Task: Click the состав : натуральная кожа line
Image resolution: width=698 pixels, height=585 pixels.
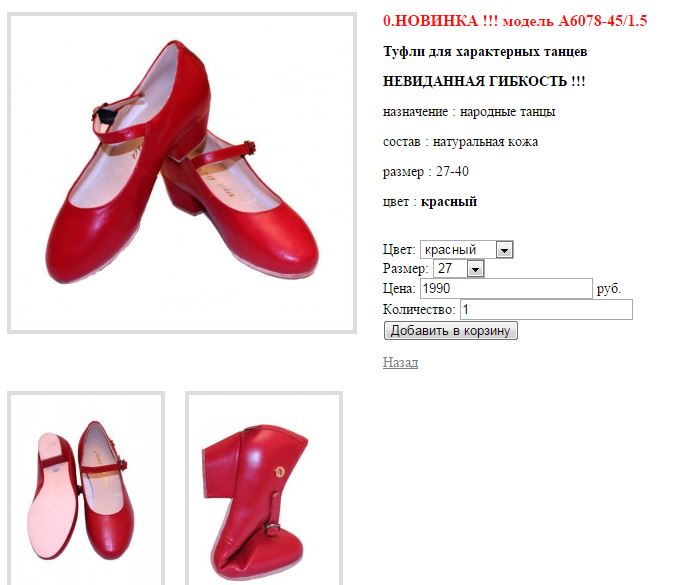Action: click(x=460, y=142)
